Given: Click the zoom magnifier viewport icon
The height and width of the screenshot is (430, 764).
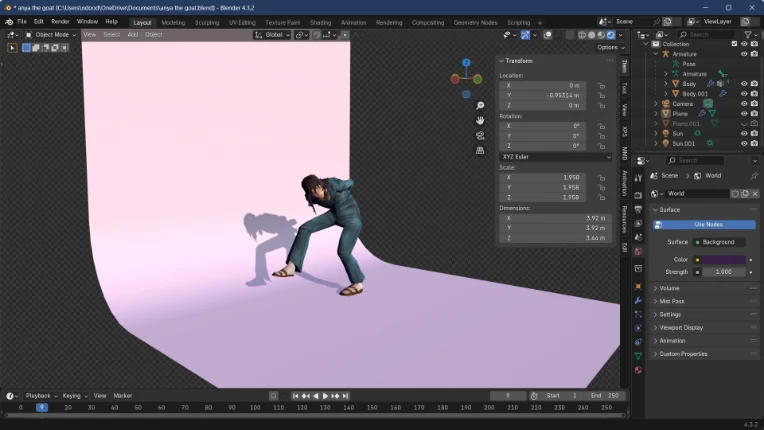Looking at the screenshot, I should 480,105.
